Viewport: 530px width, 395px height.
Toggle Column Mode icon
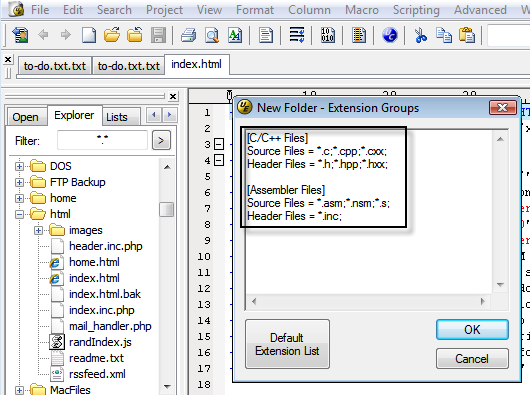[359, 35]
